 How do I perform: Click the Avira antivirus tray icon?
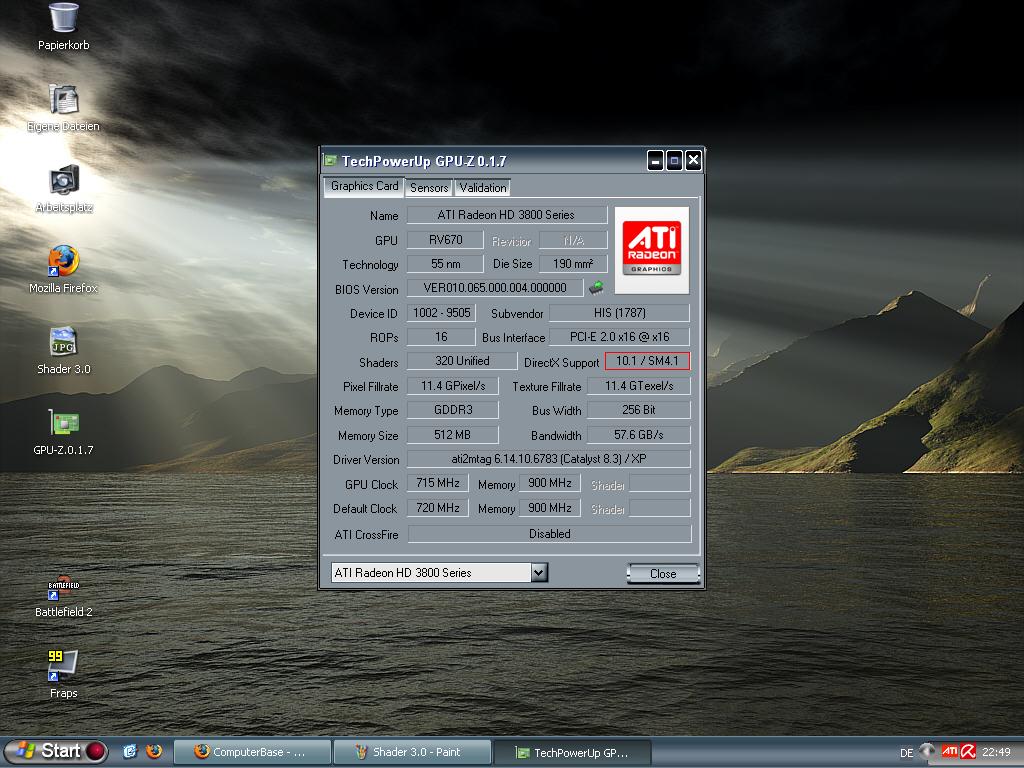968,752
